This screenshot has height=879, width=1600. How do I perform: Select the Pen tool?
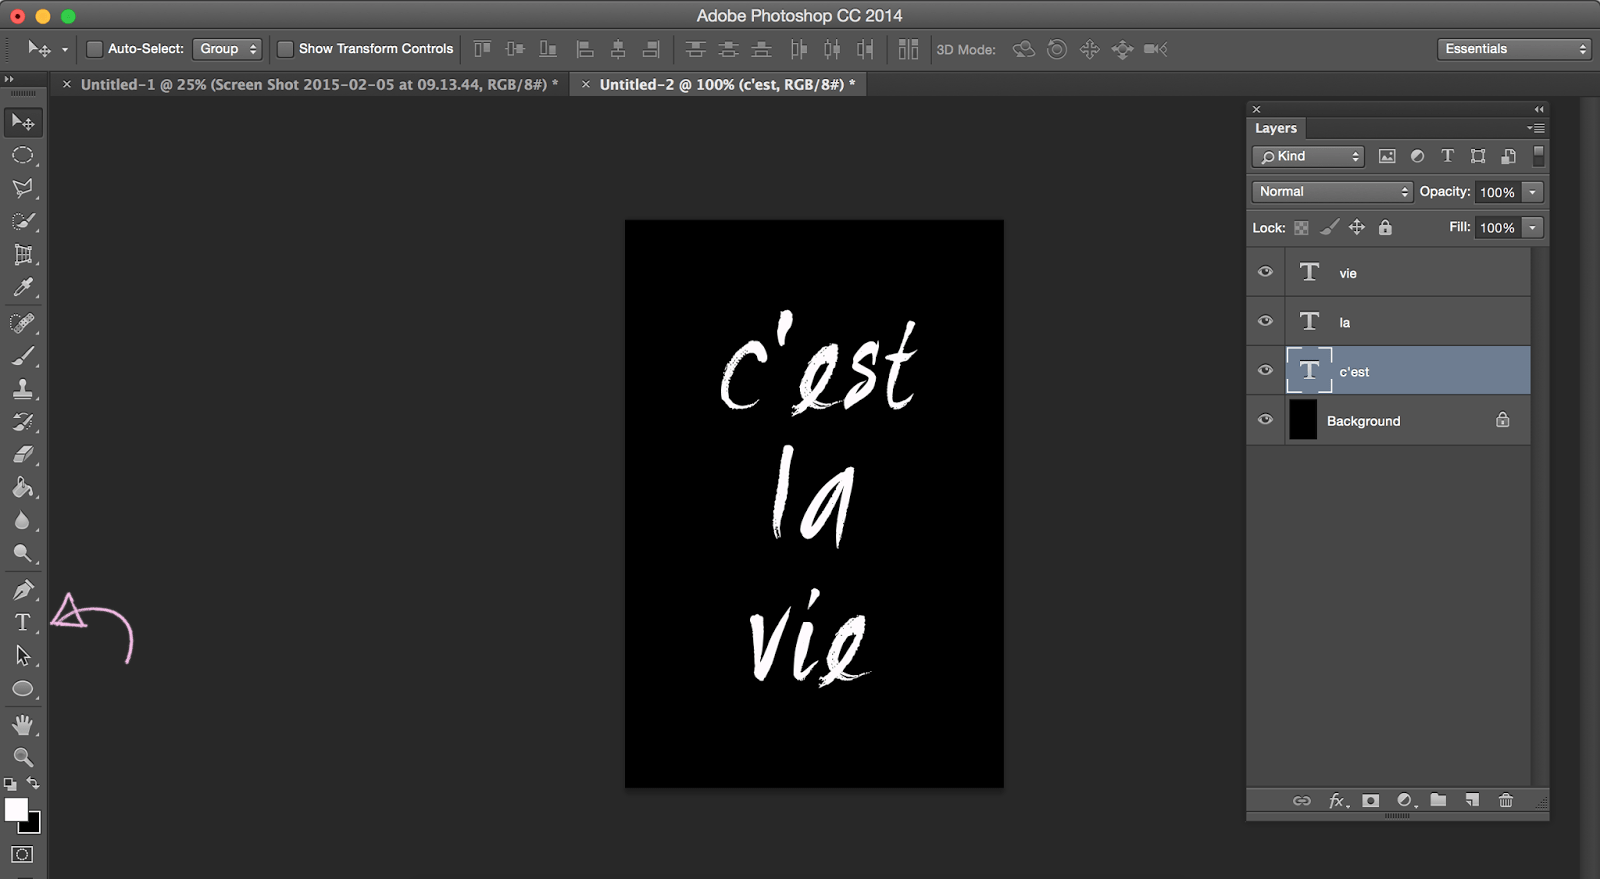pyautogui.click(x=23, y=590)
